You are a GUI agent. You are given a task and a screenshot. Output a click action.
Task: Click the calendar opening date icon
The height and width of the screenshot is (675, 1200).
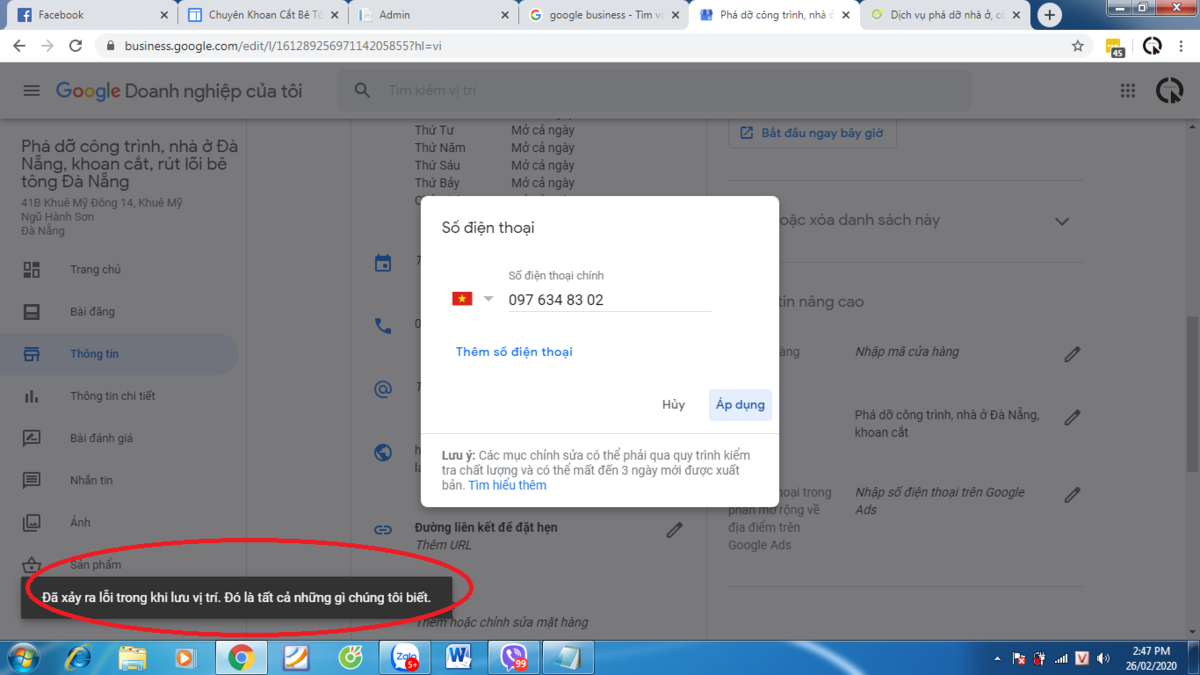(383, 264)
